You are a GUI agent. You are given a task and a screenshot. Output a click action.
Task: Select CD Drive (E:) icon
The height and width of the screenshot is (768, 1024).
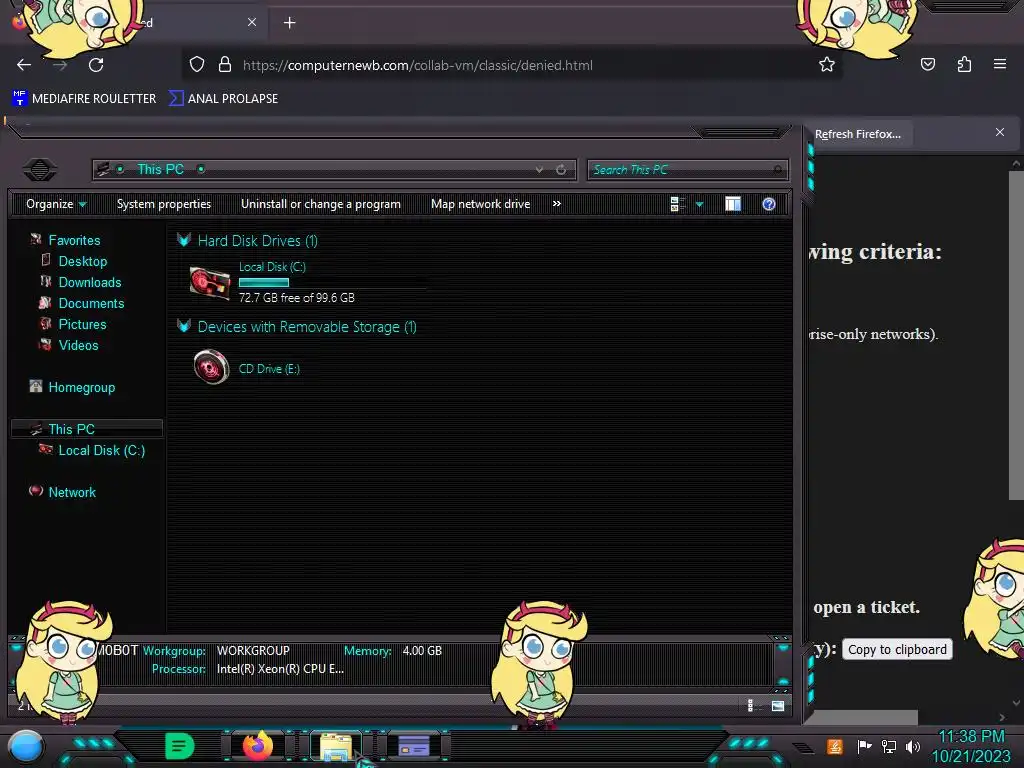pyautogui.click(x=212, y=367)
